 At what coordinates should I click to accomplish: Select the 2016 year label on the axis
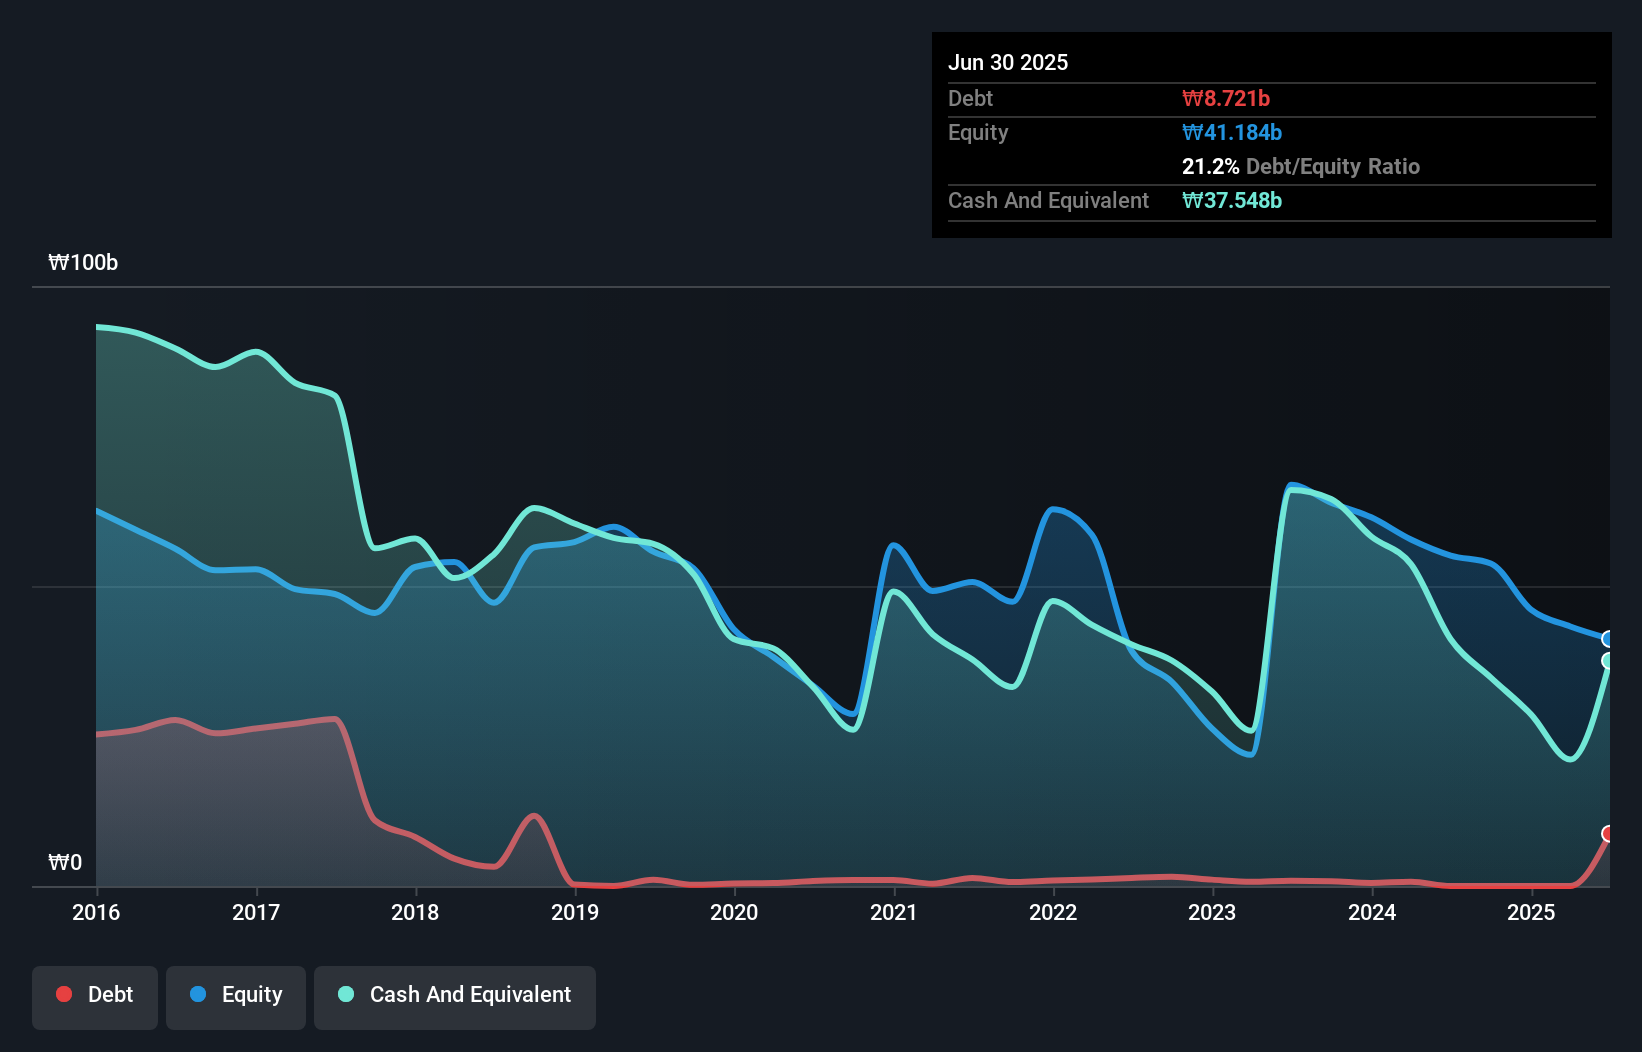click(x=95, y=913)
